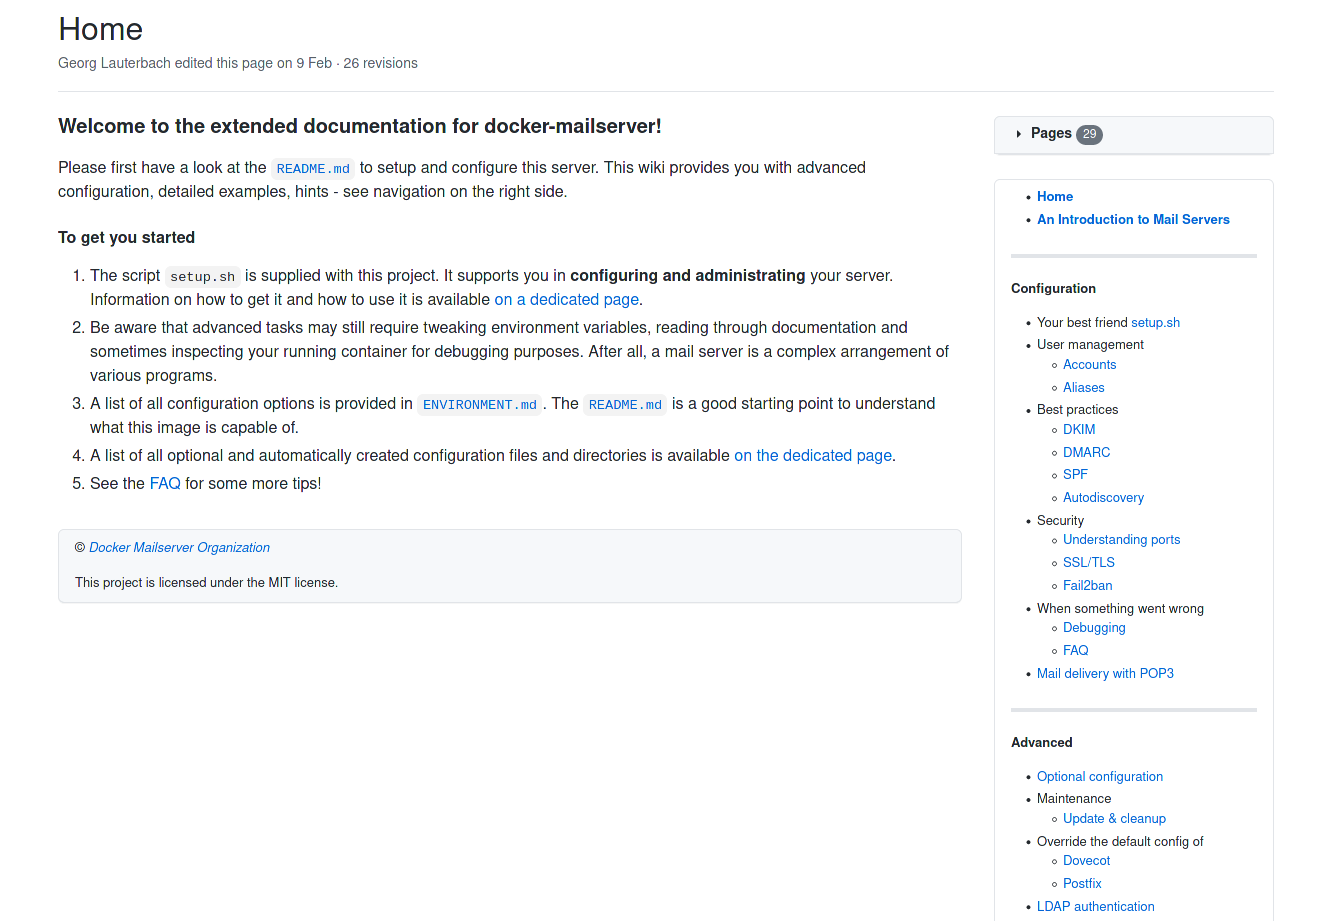
Task: Open setup.sh documentation from the sidebar
Action: (x=1155, y=322)
